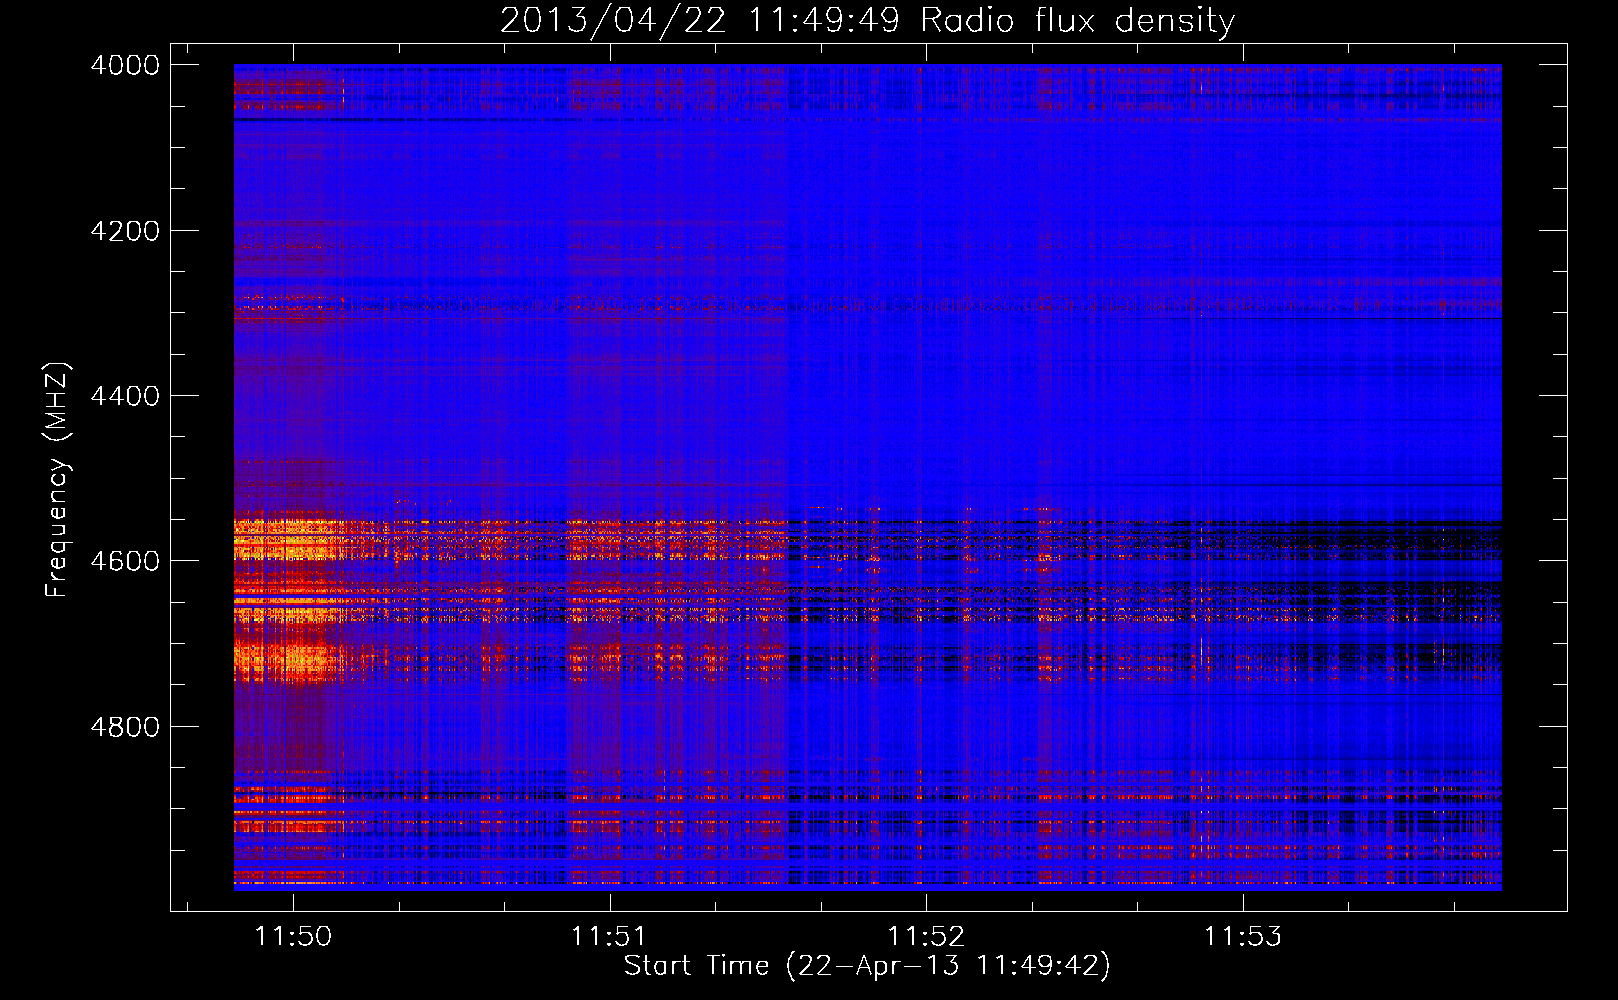Screen dimensions: 1618x1000
Task: Select the 4400 frequency tick label
Action: [x=125, y=396]
